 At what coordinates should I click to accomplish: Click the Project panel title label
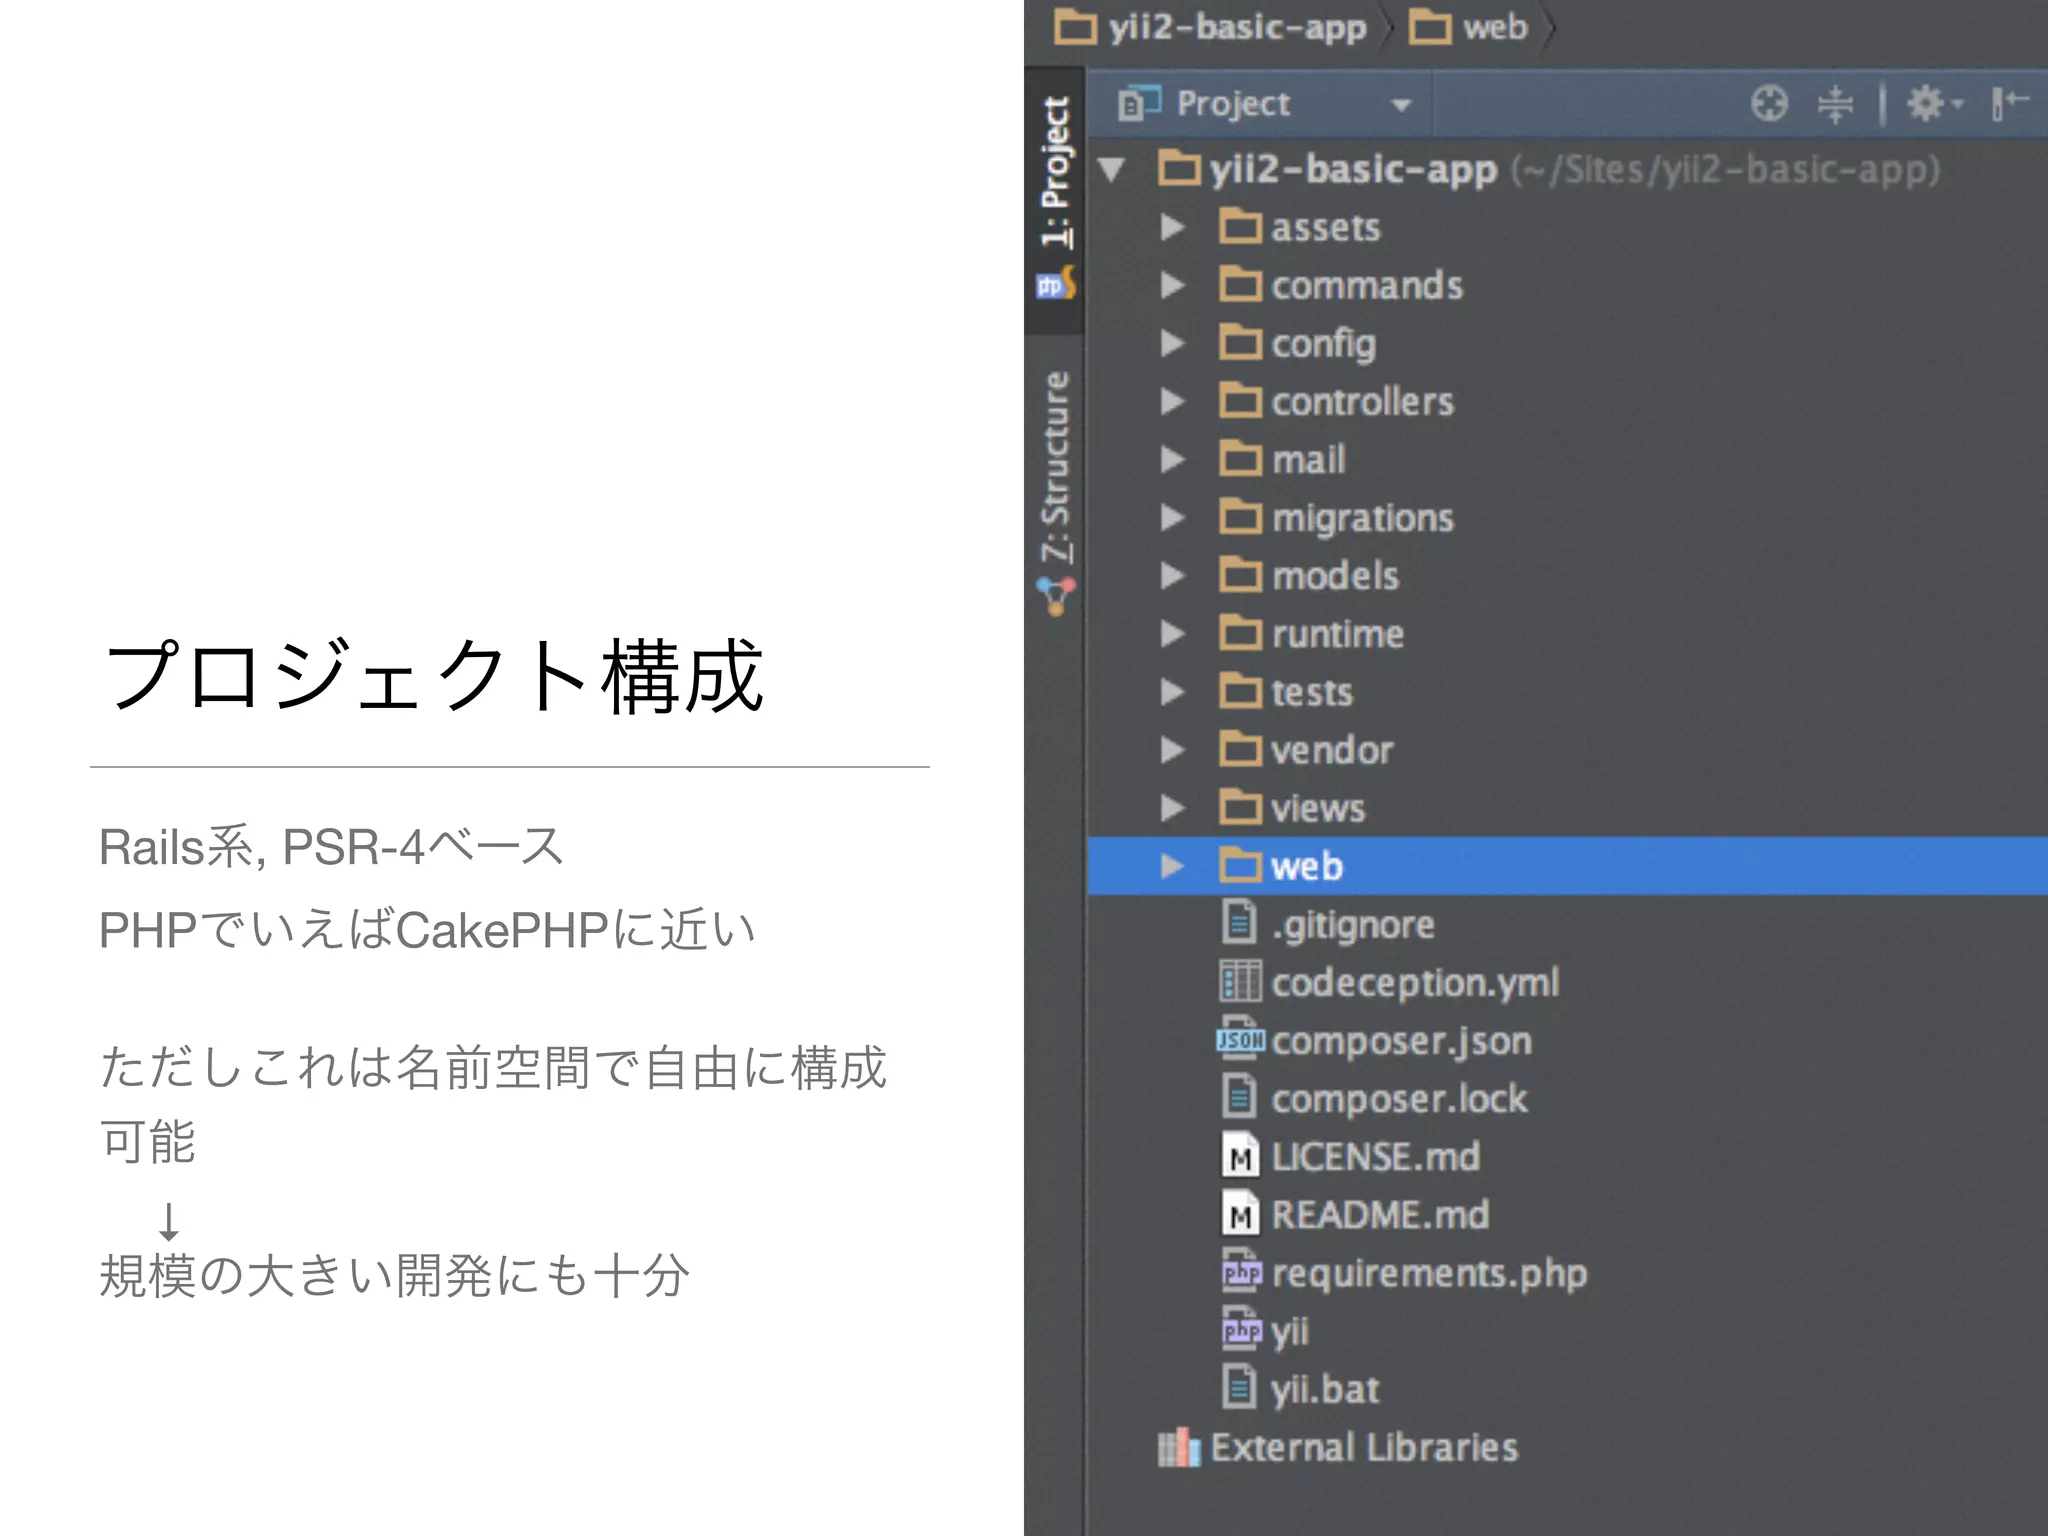1233,104
